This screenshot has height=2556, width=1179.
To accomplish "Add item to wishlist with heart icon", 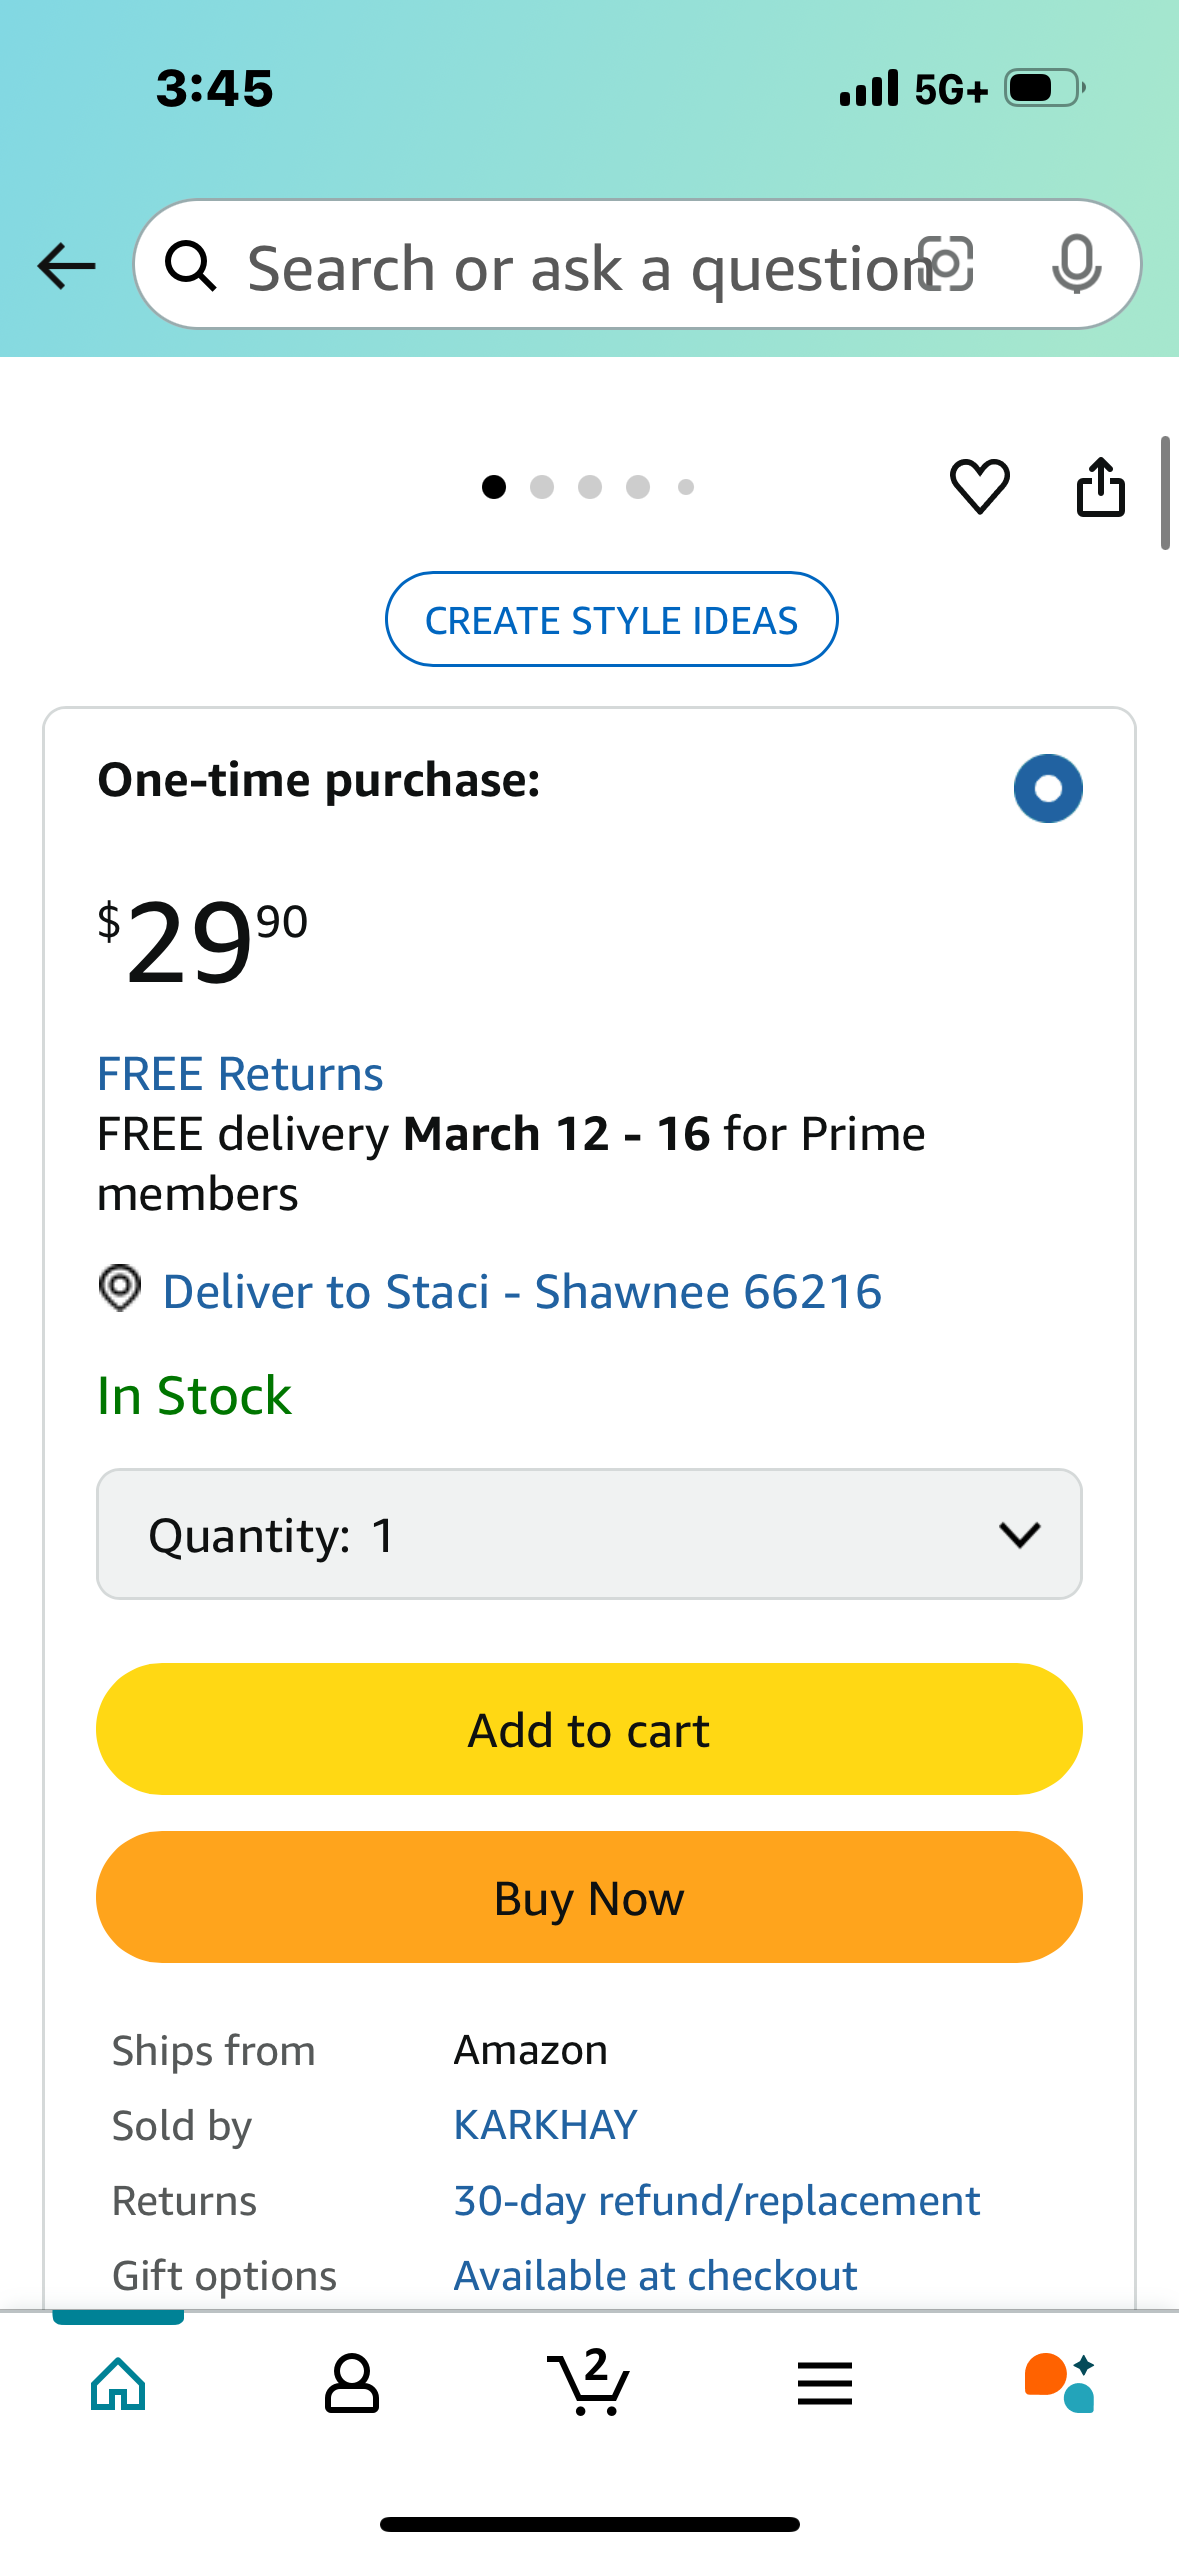I will (979, 487).
